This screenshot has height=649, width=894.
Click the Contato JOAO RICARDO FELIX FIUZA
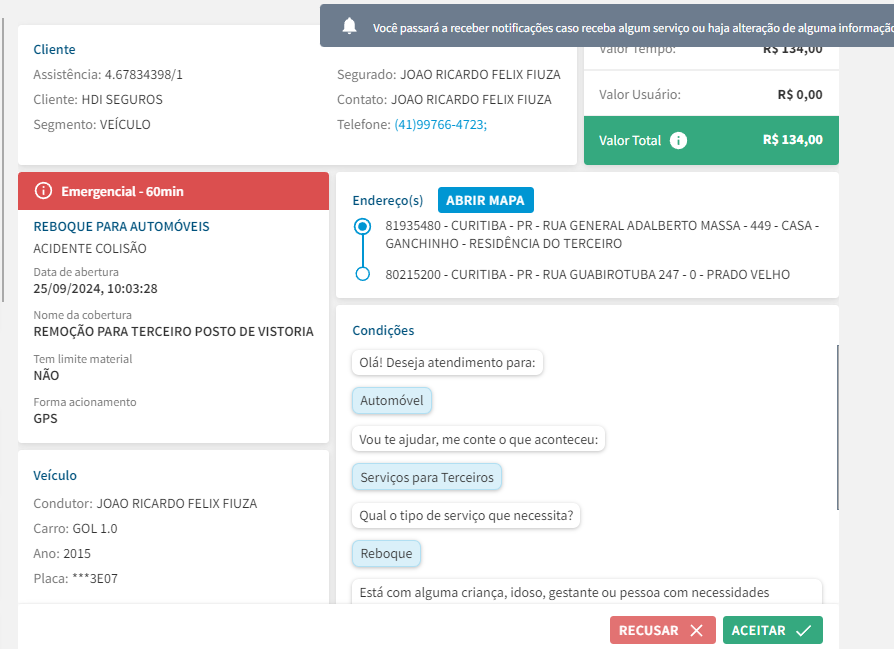click(x=471, y=100)
